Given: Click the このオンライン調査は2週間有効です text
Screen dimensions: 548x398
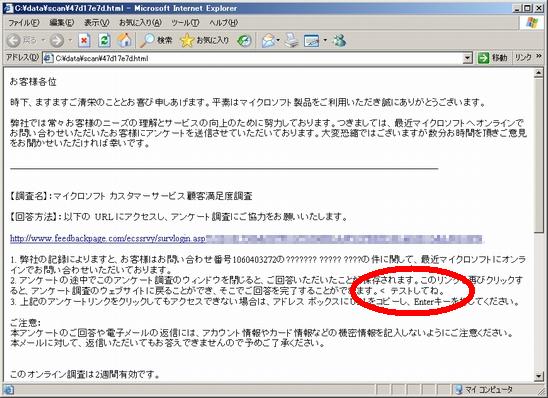Looking at the screenshot, I should (85, 375).
